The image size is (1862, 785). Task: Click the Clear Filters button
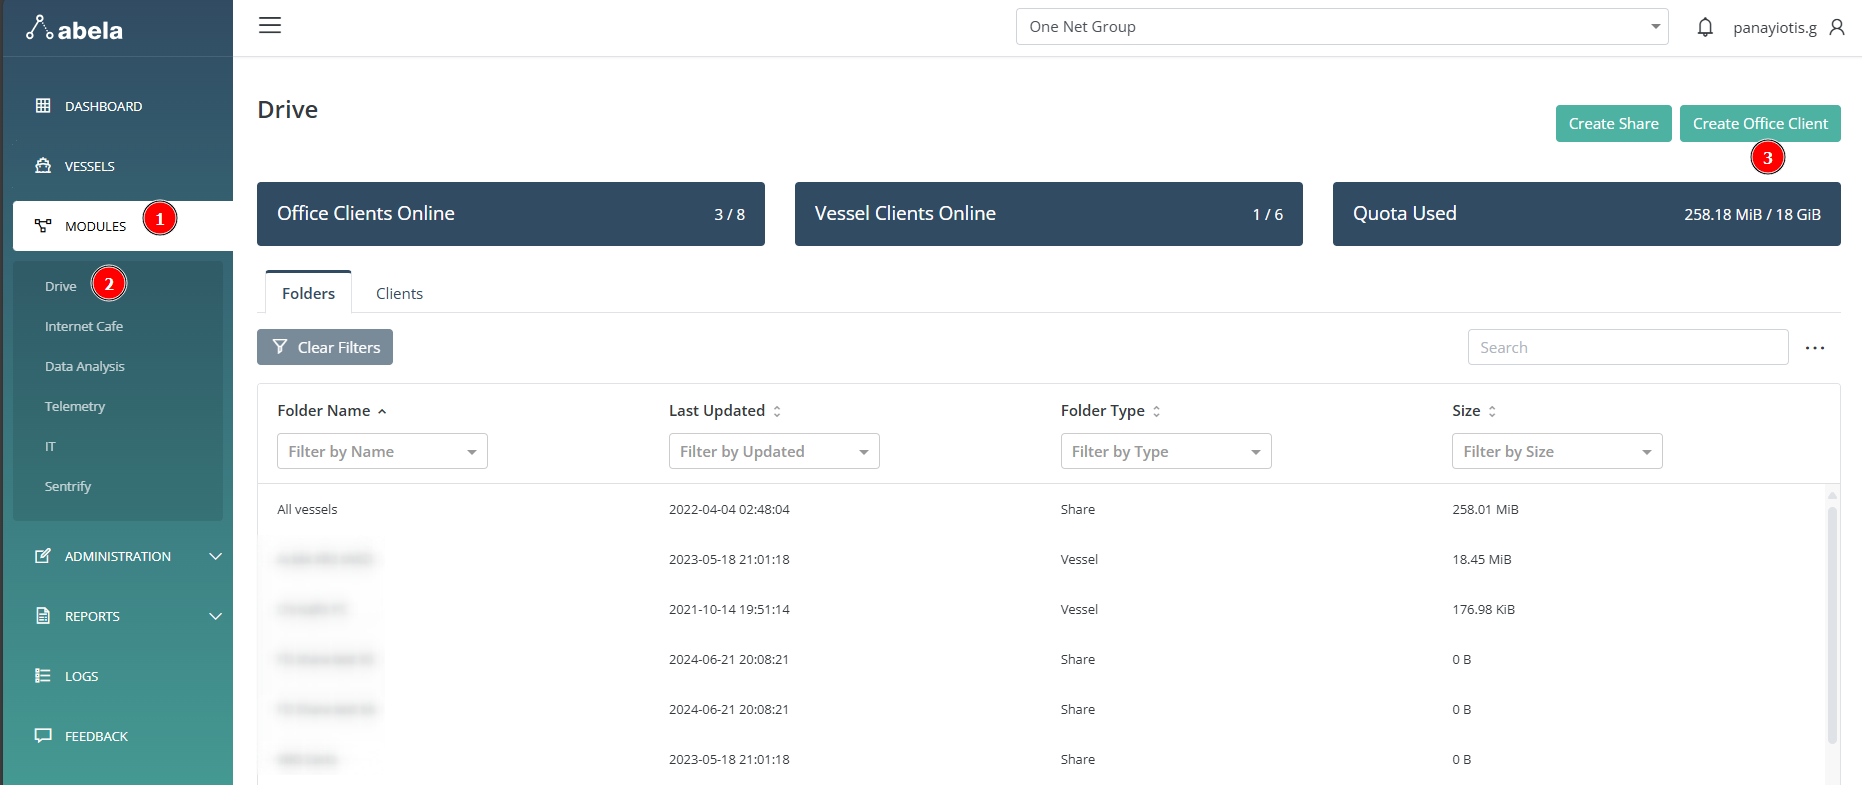[x=325, y=347]
